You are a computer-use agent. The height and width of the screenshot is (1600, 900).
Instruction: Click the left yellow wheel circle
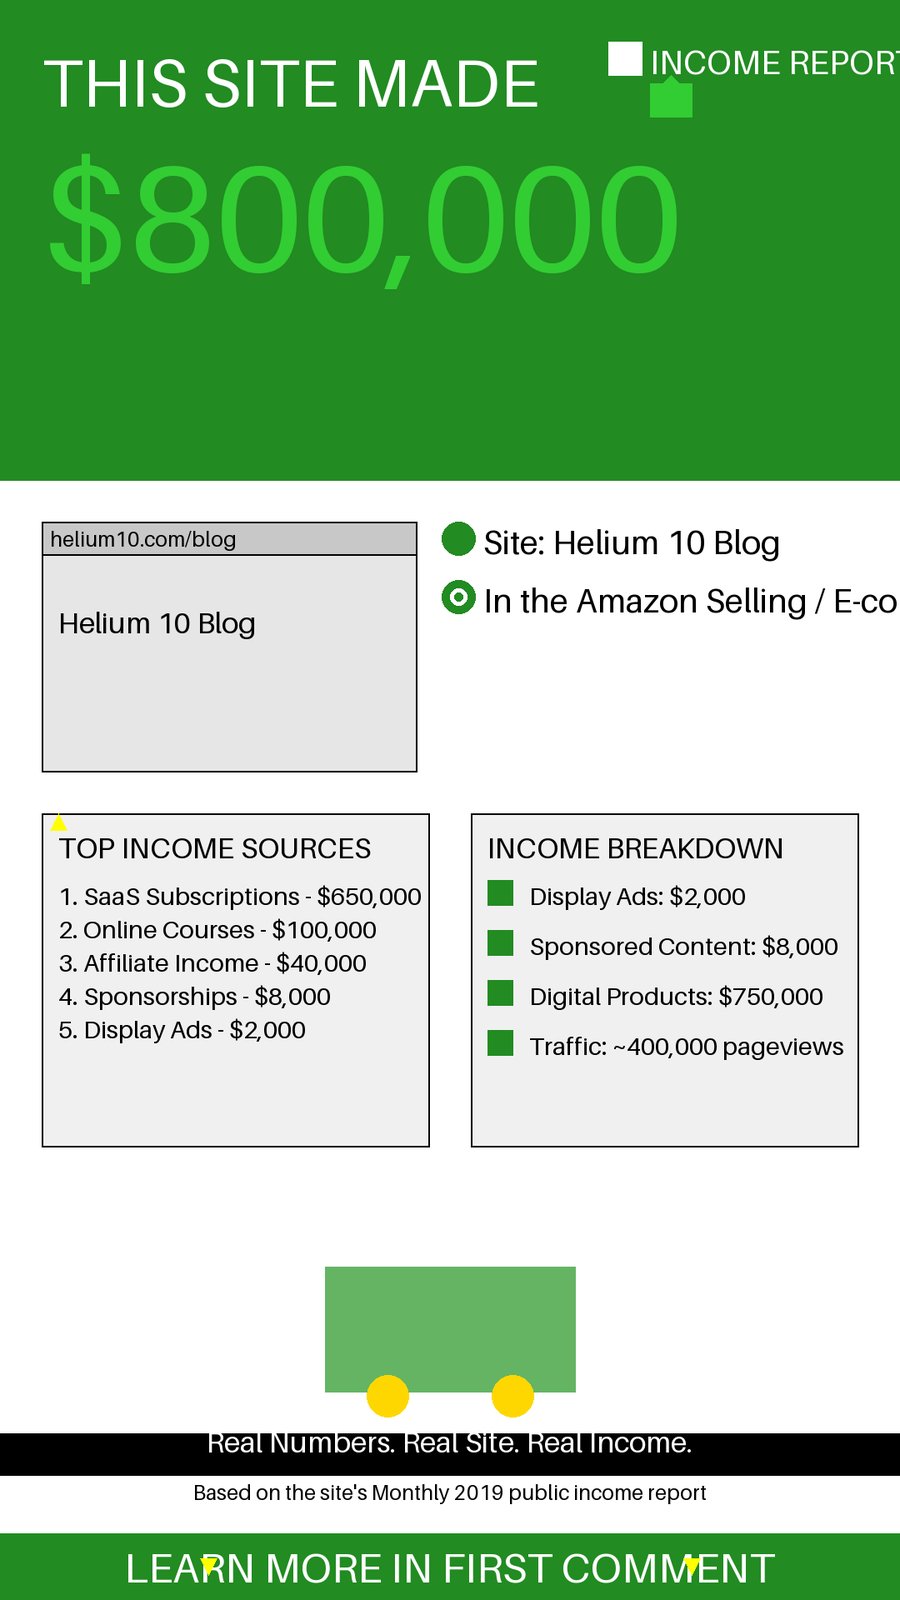[x=388, y=1396]
